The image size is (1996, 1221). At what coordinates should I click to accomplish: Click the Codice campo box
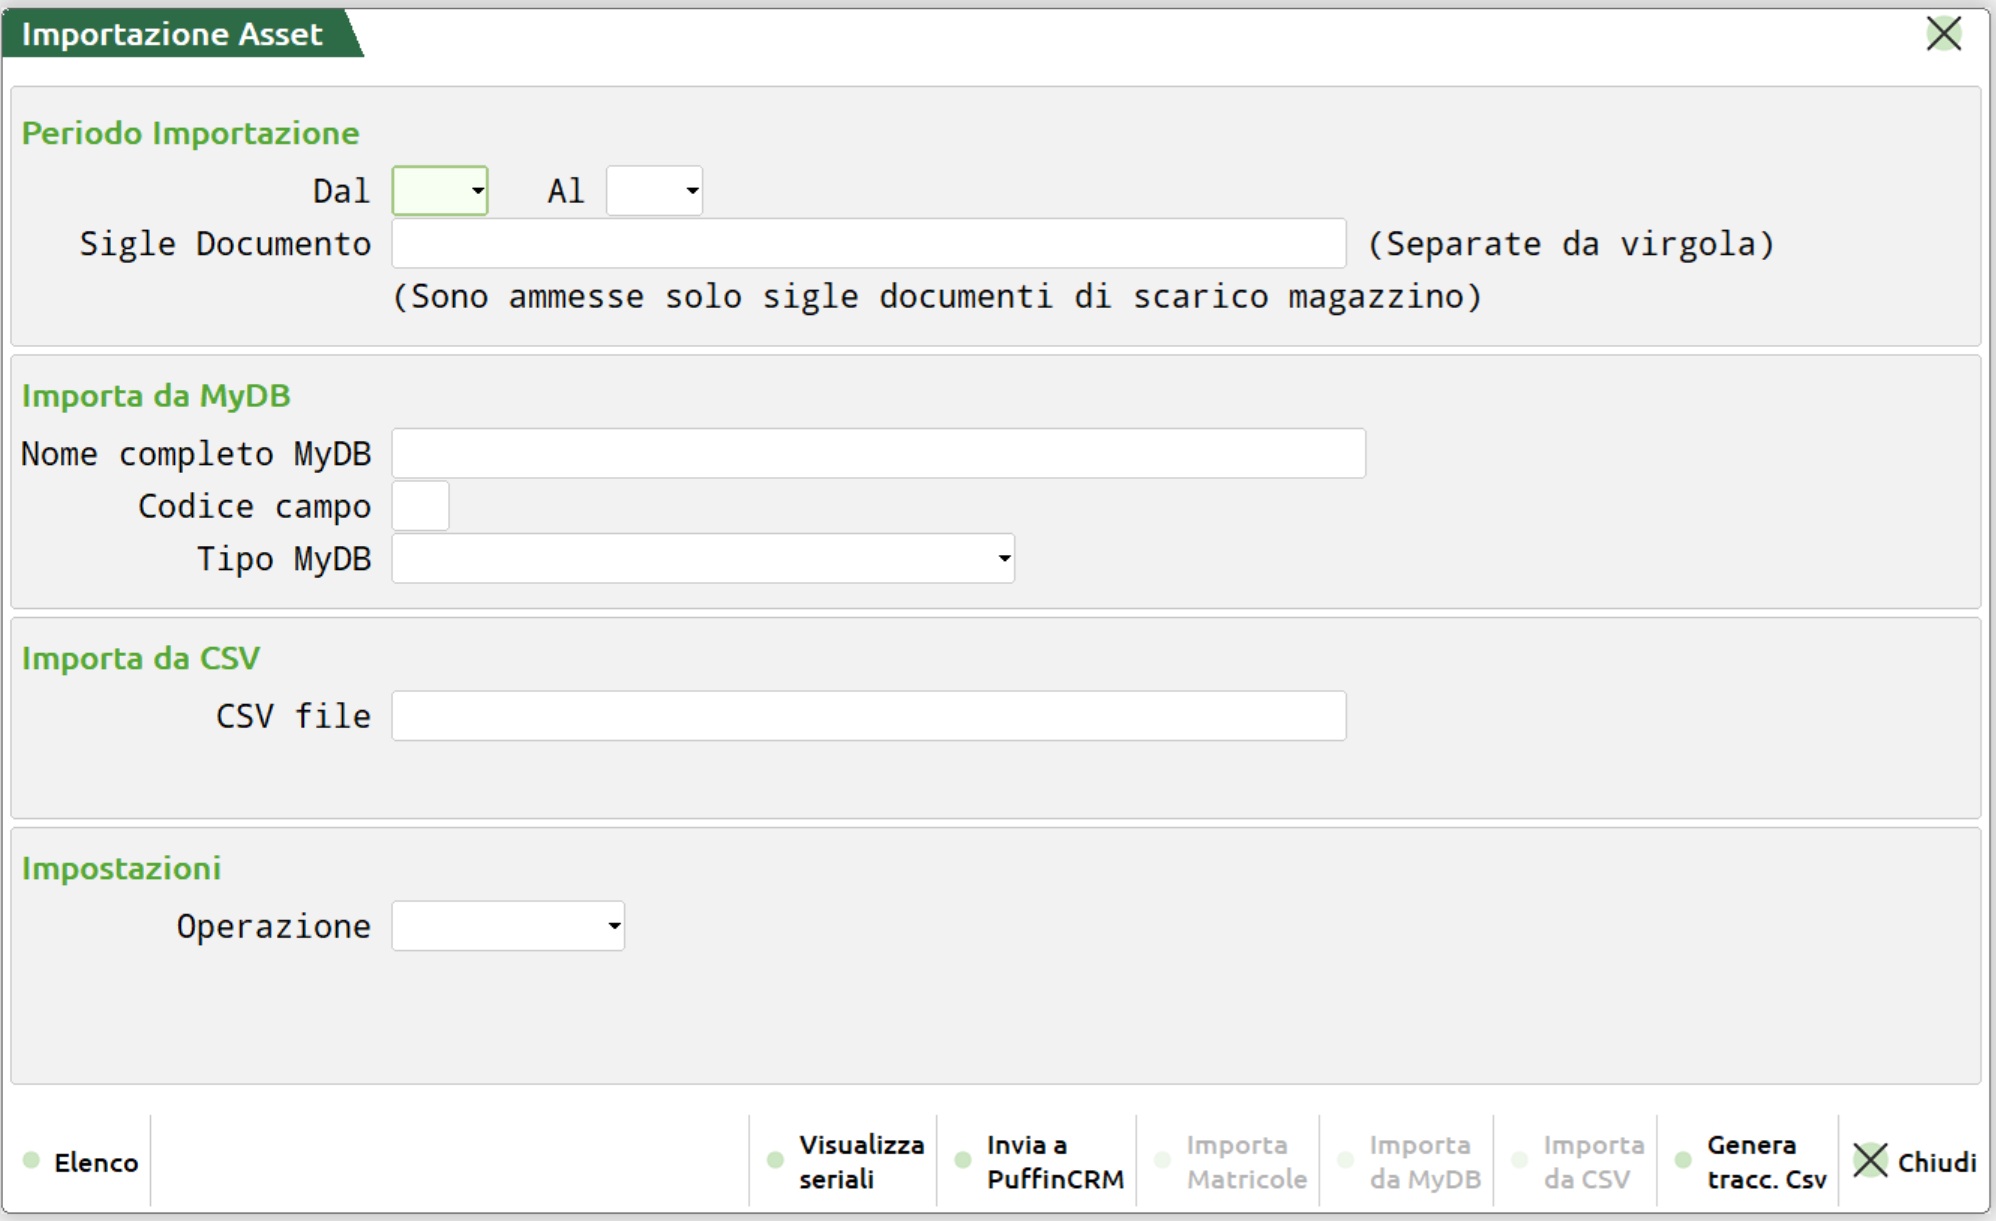point(420,506)
